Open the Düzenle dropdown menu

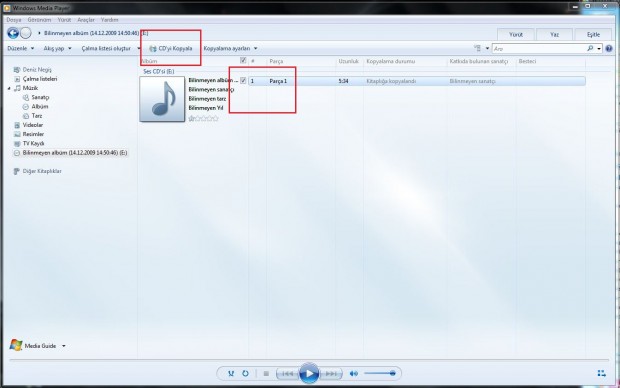[x=21, y=48]
